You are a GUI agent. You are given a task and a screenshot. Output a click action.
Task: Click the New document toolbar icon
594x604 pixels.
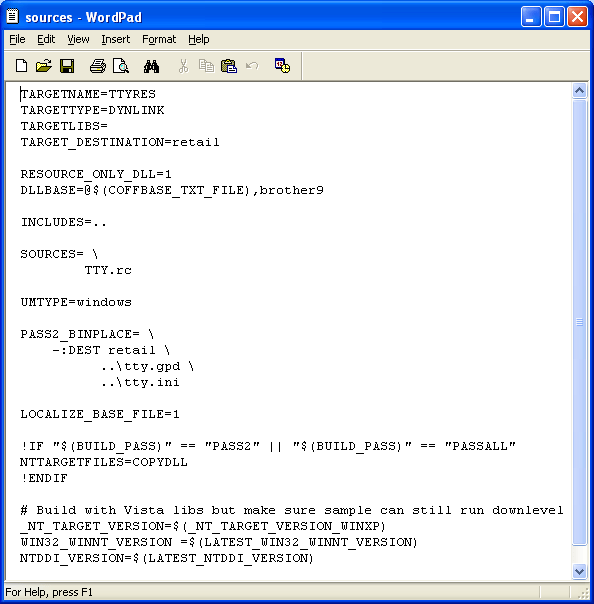(x=21, y=66)
